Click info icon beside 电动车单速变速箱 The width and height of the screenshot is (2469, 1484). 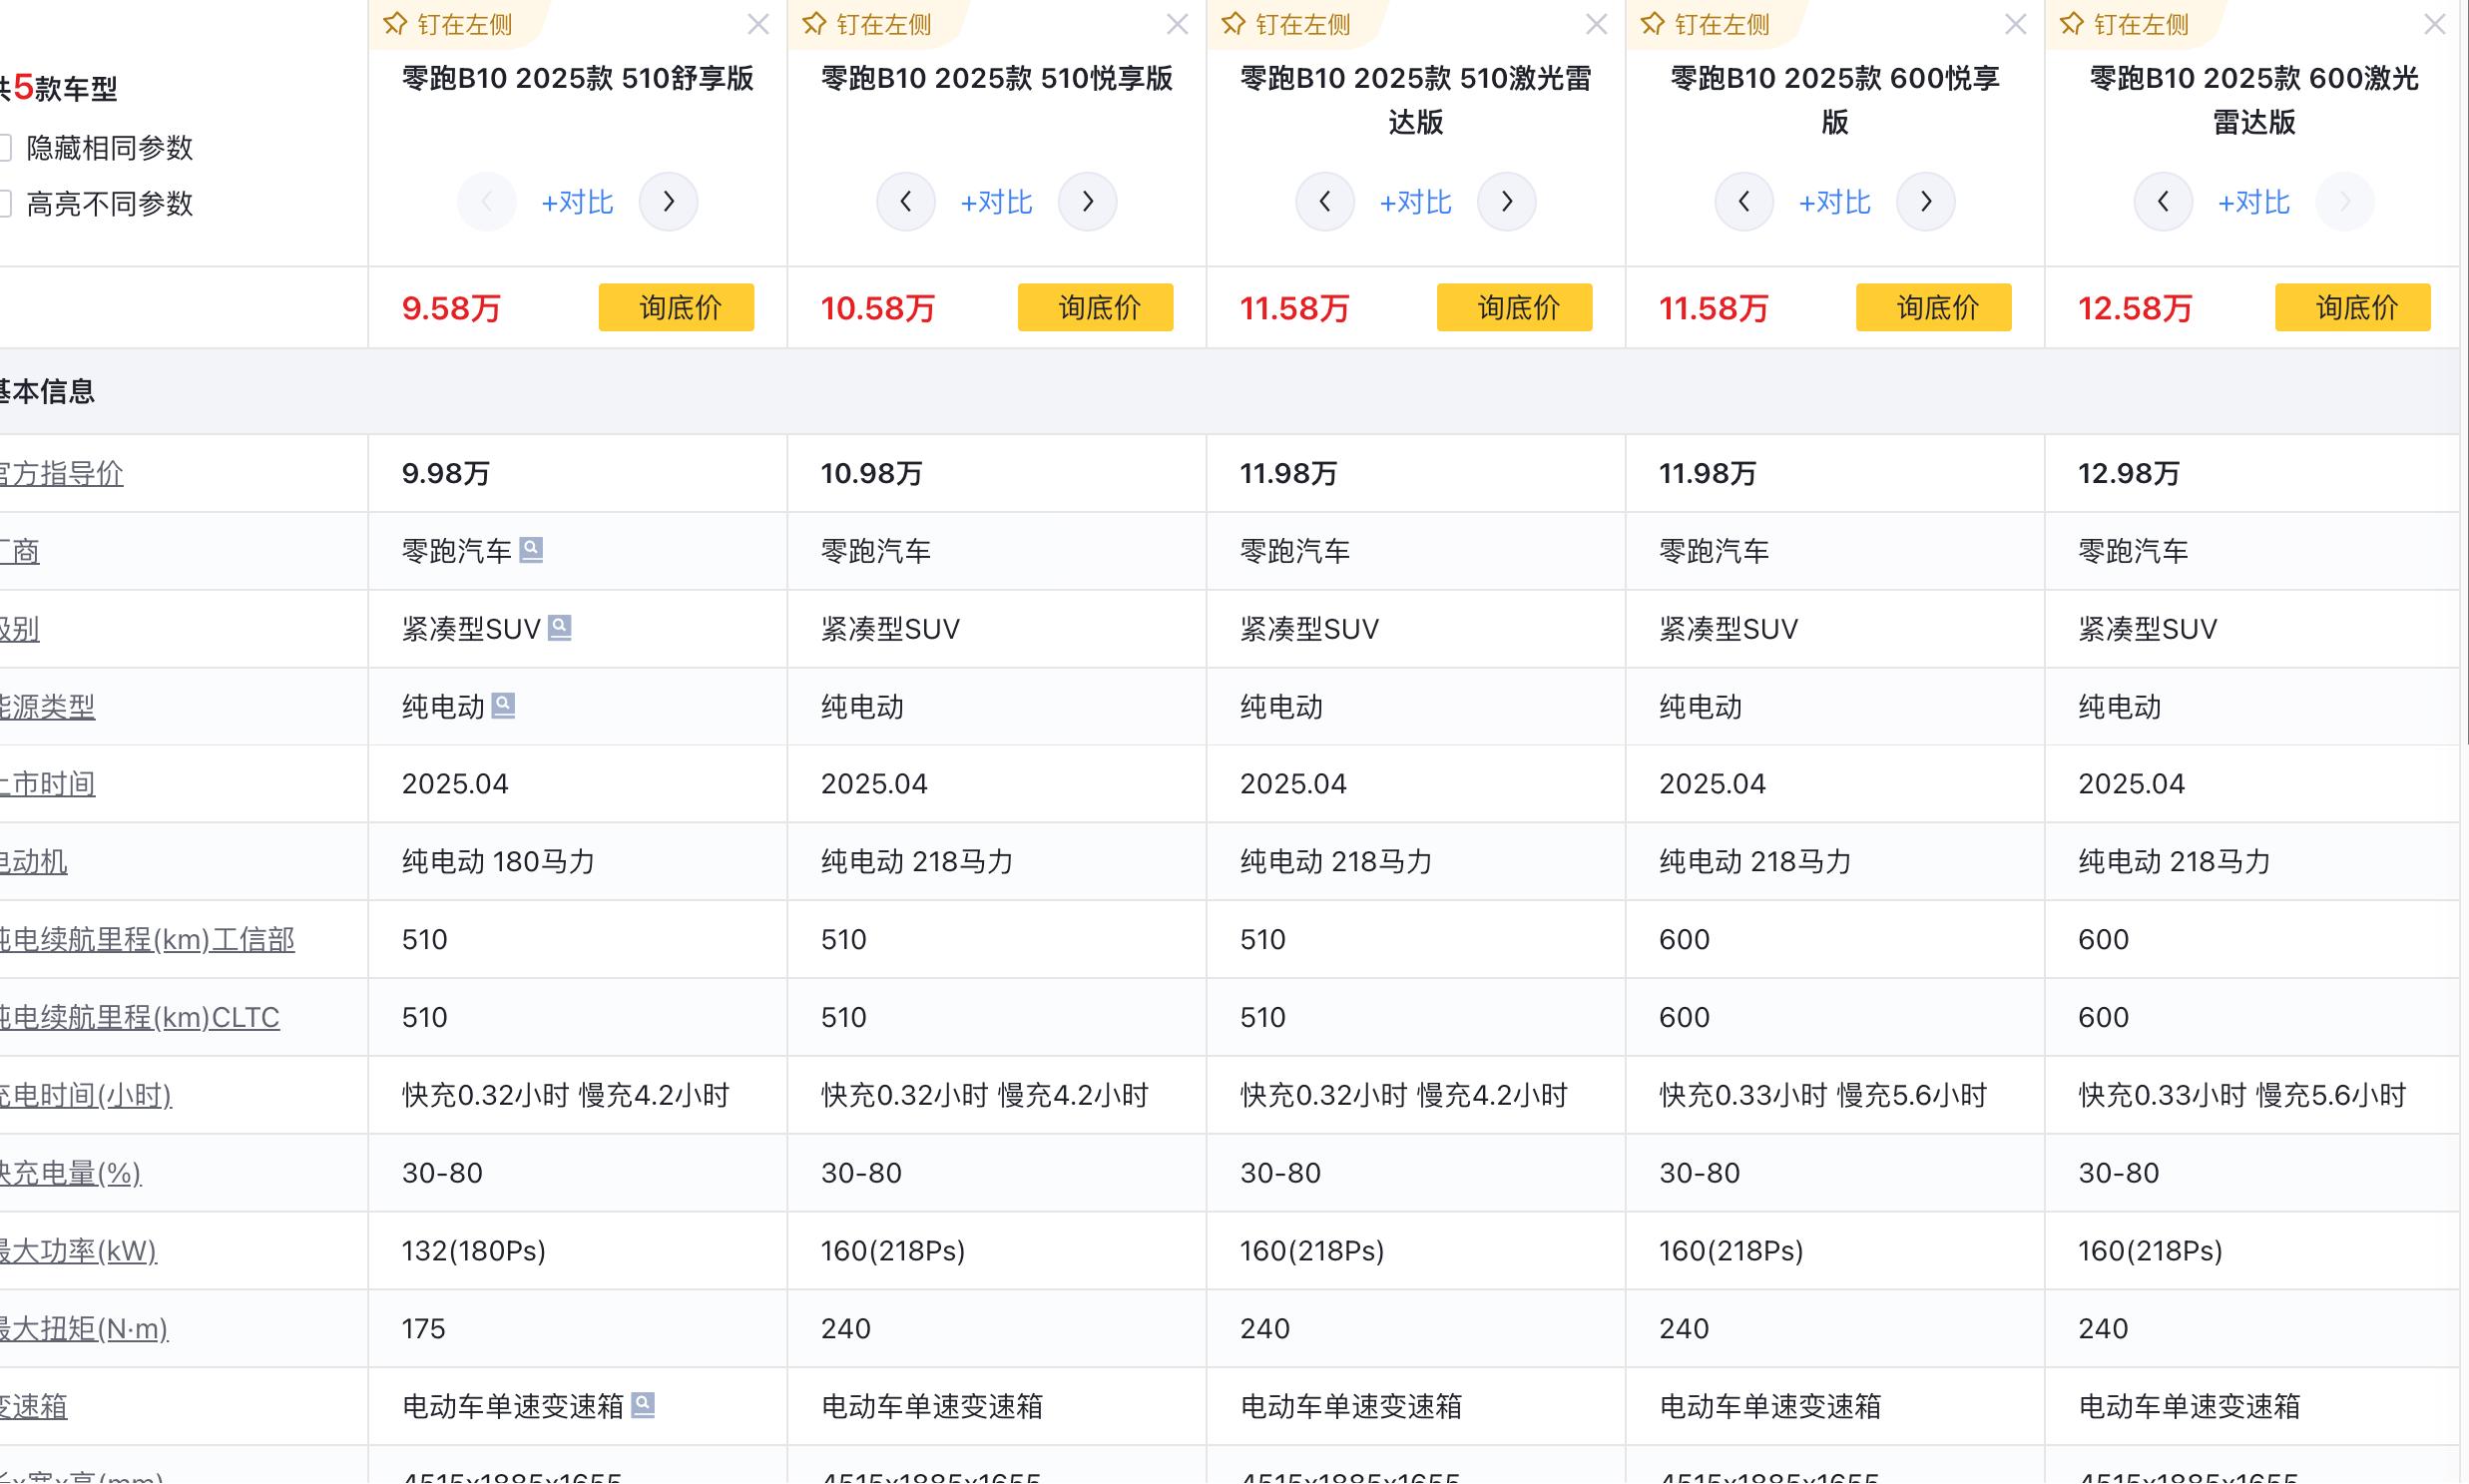click(x=643, y=1404)
